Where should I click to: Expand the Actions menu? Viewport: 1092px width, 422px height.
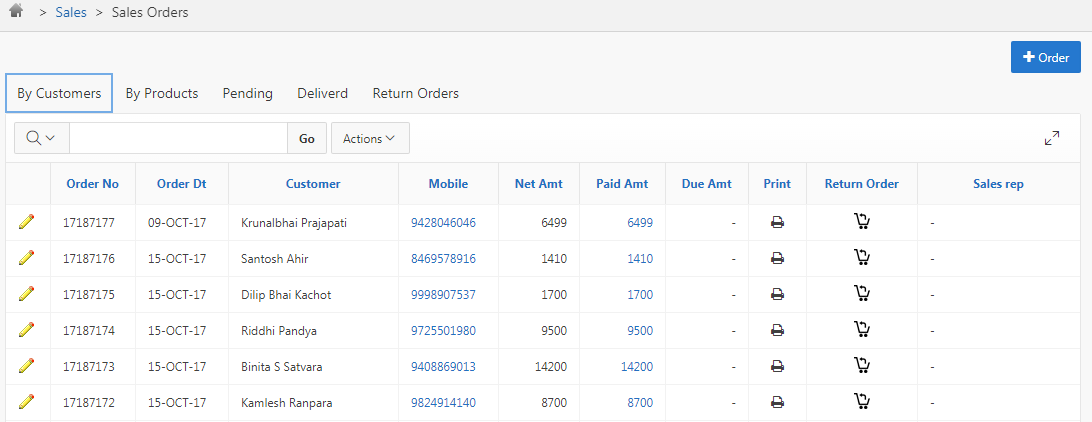[370, 138]
